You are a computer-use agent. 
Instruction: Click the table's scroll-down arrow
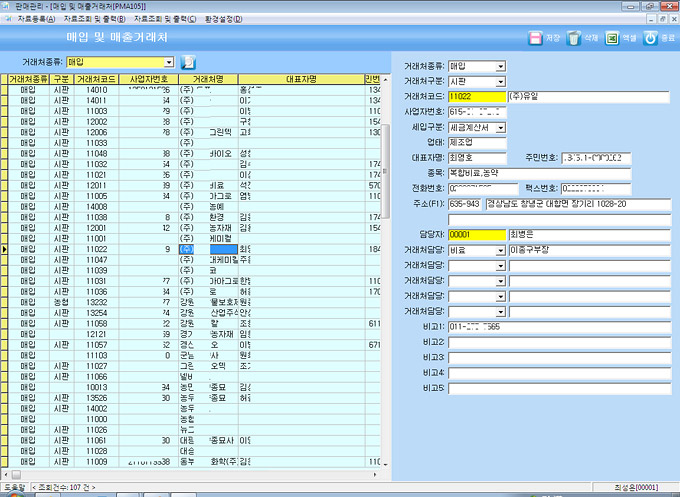click(x=385, y=464)
